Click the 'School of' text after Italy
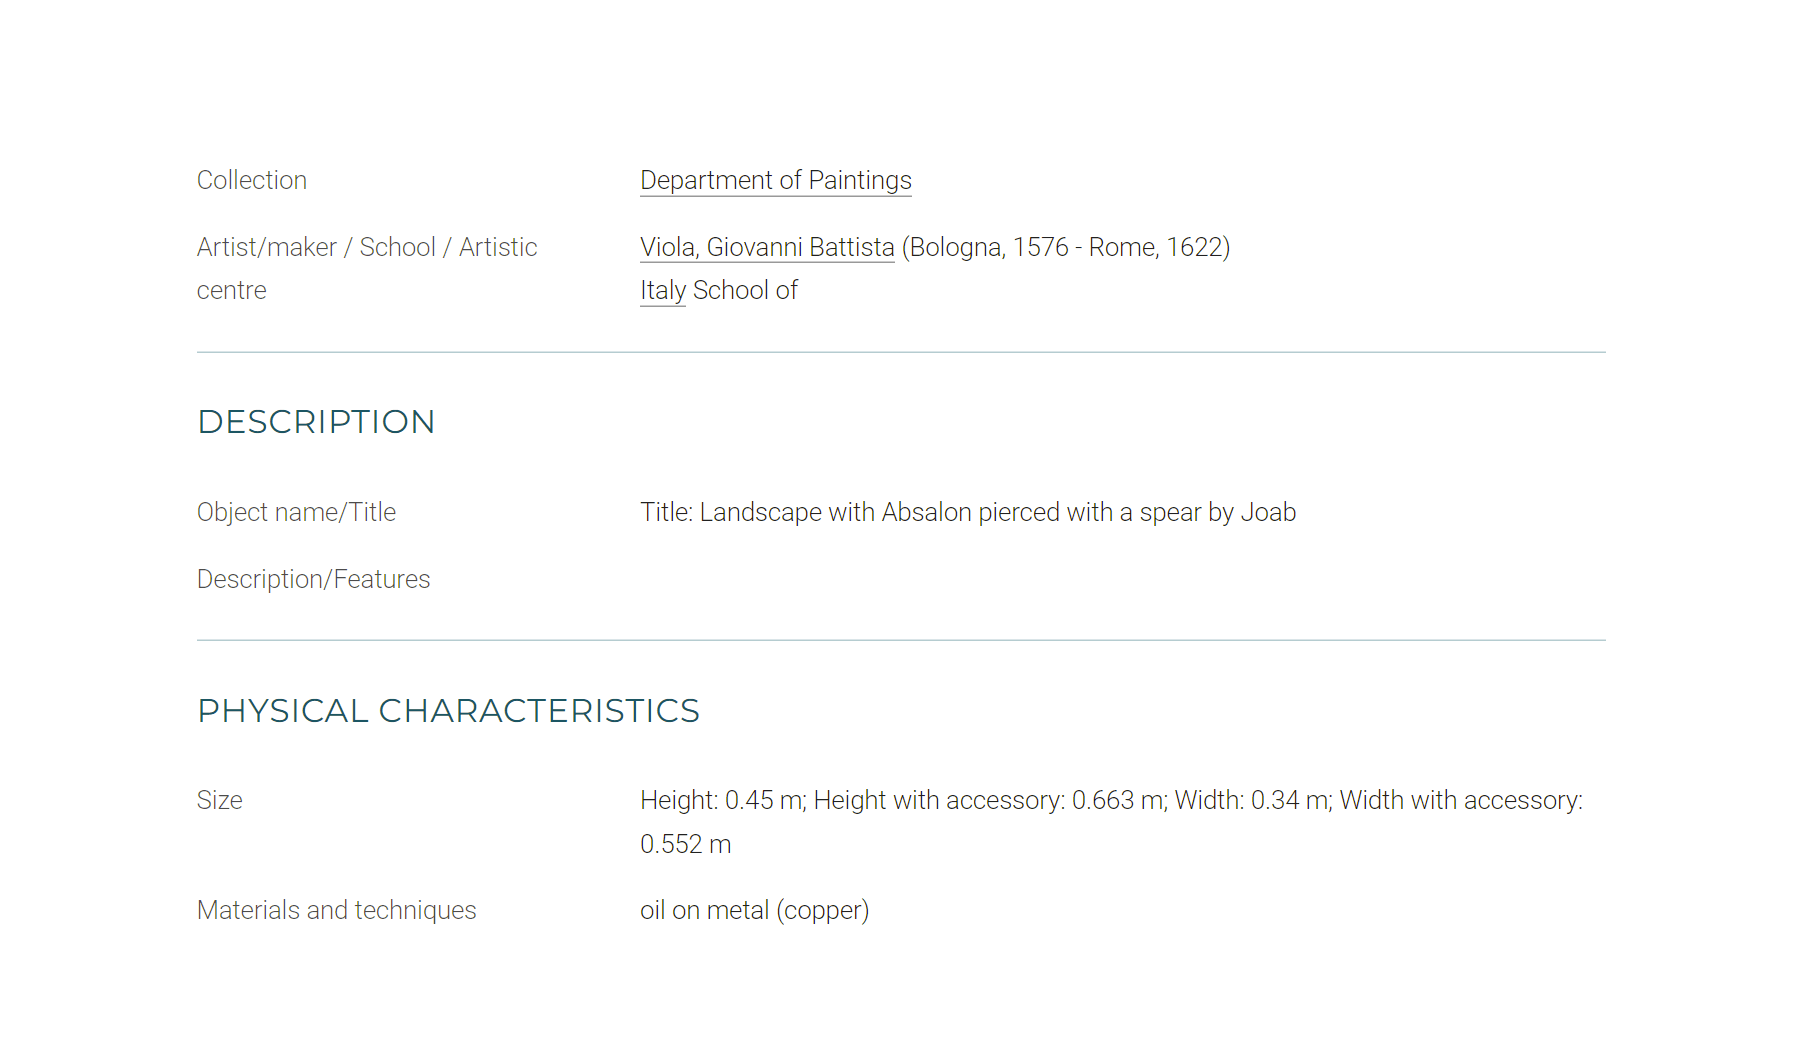The width and height of the screenshot is (1795, 1042). pyautogui.click(x=745, y=290)
